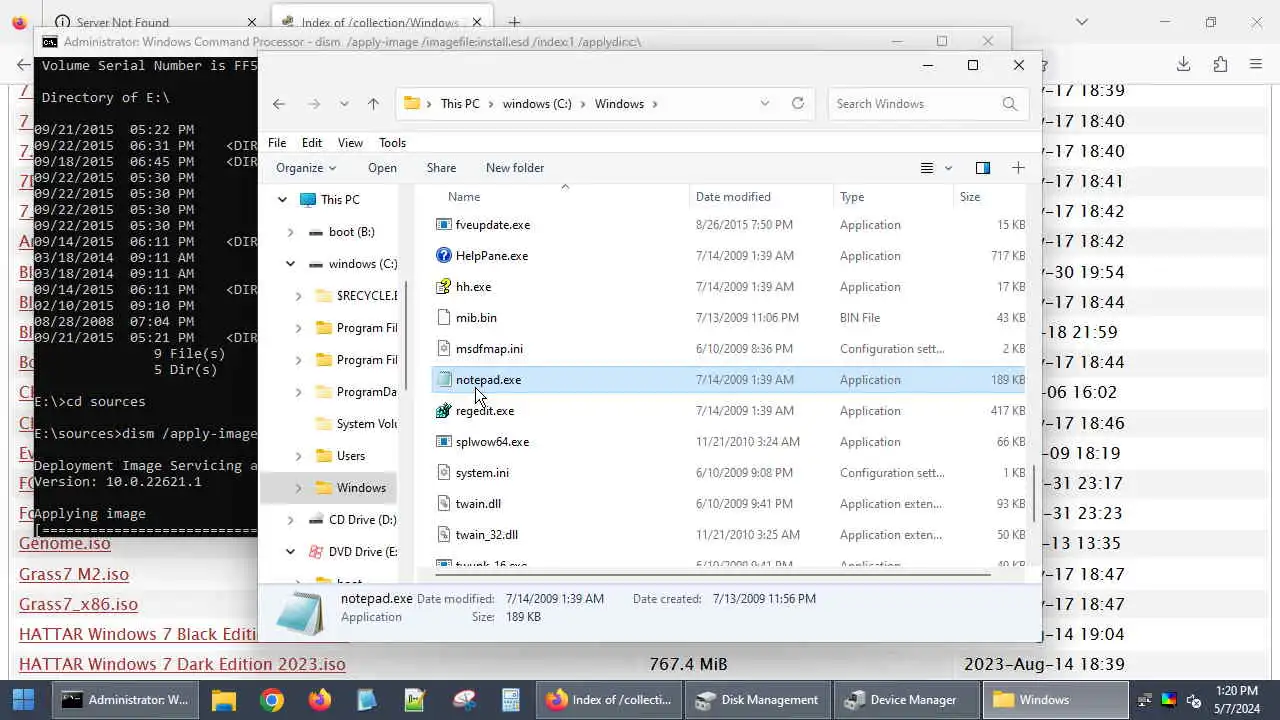Image resolution: width=1280 pixels, height=720 pixels.
Task: Expand the Users folder node
Action: 299,456
